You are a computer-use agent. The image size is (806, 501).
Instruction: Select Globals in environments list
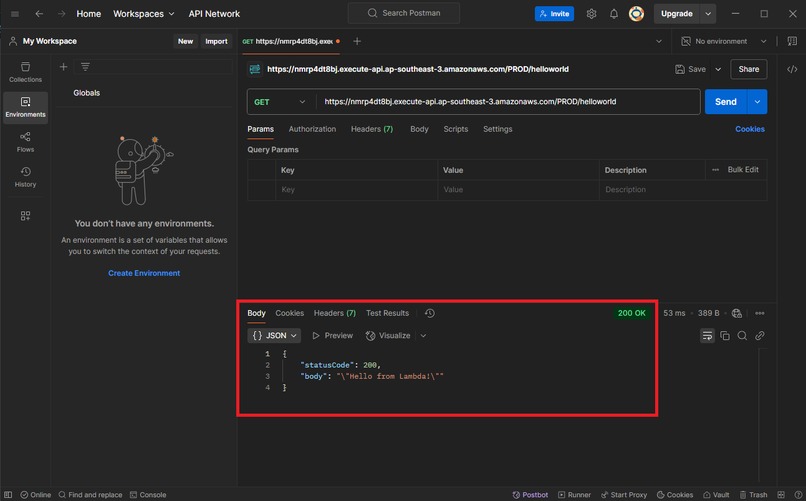pyautogui.click(x=86, y=93)
